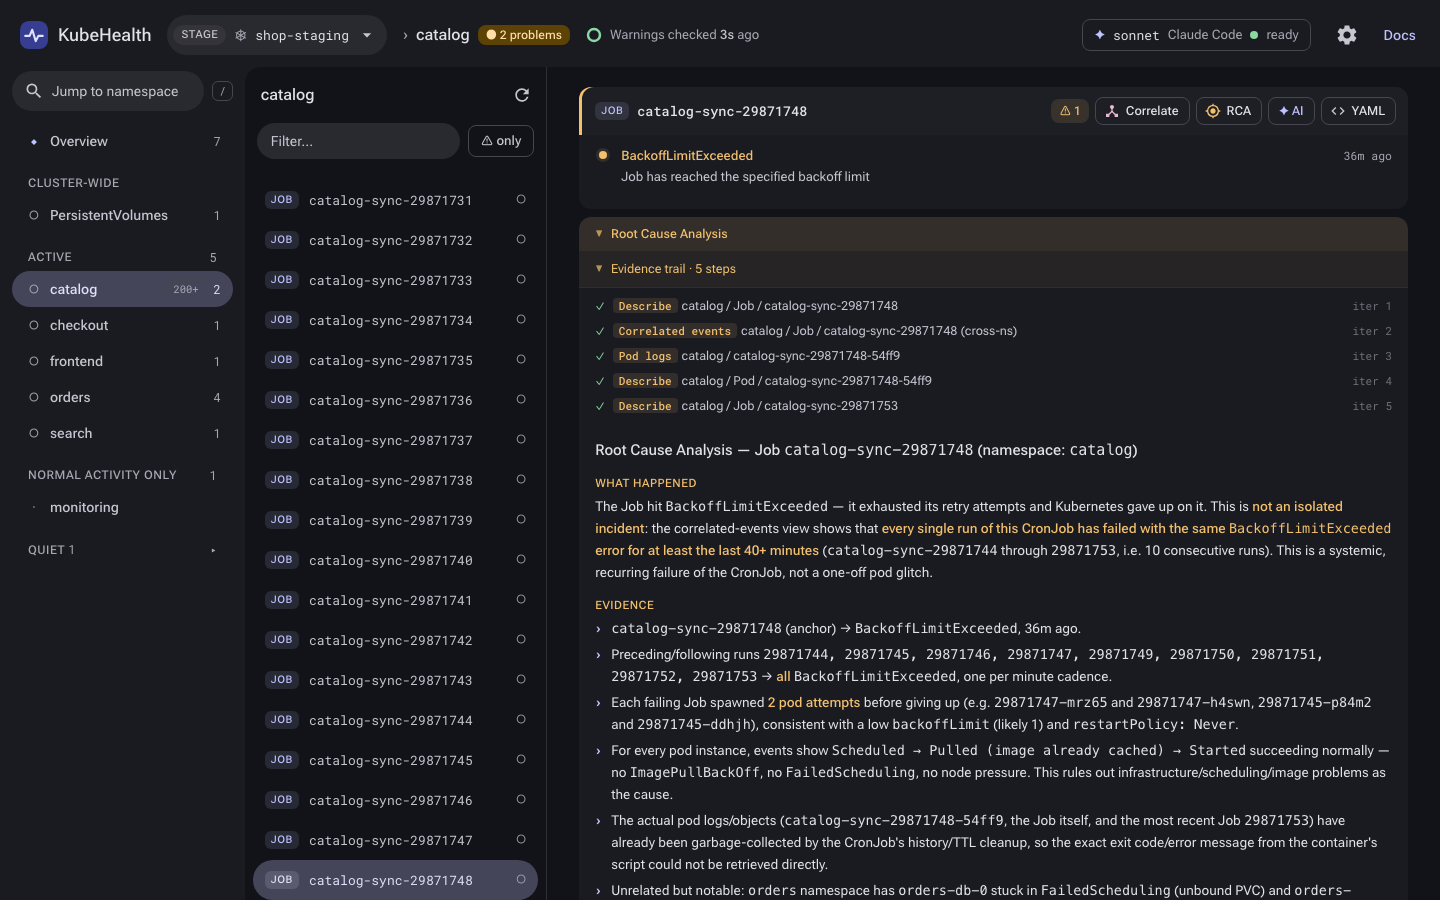Toggle the warnings only filter
Image resolution: width=1440 pixels, height=900 pixels.
click(x=501, y=141)
